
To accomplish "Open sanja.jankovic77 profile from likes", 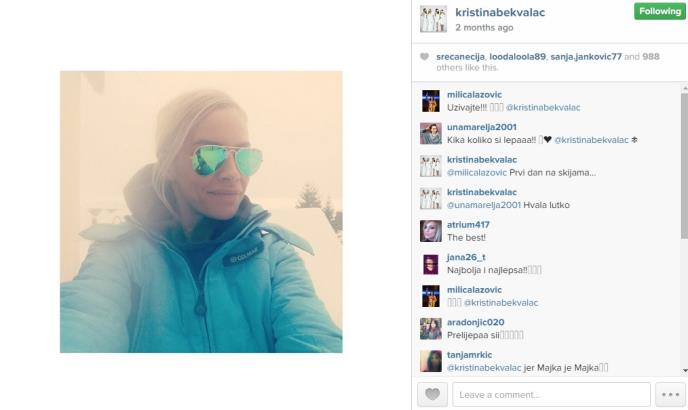I will (586, 57).
